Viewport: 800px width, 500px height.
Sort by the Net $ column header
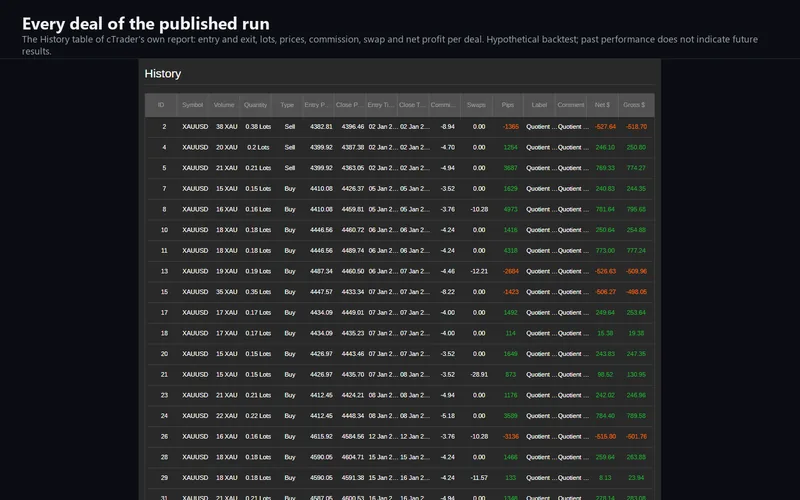[602, 105]
